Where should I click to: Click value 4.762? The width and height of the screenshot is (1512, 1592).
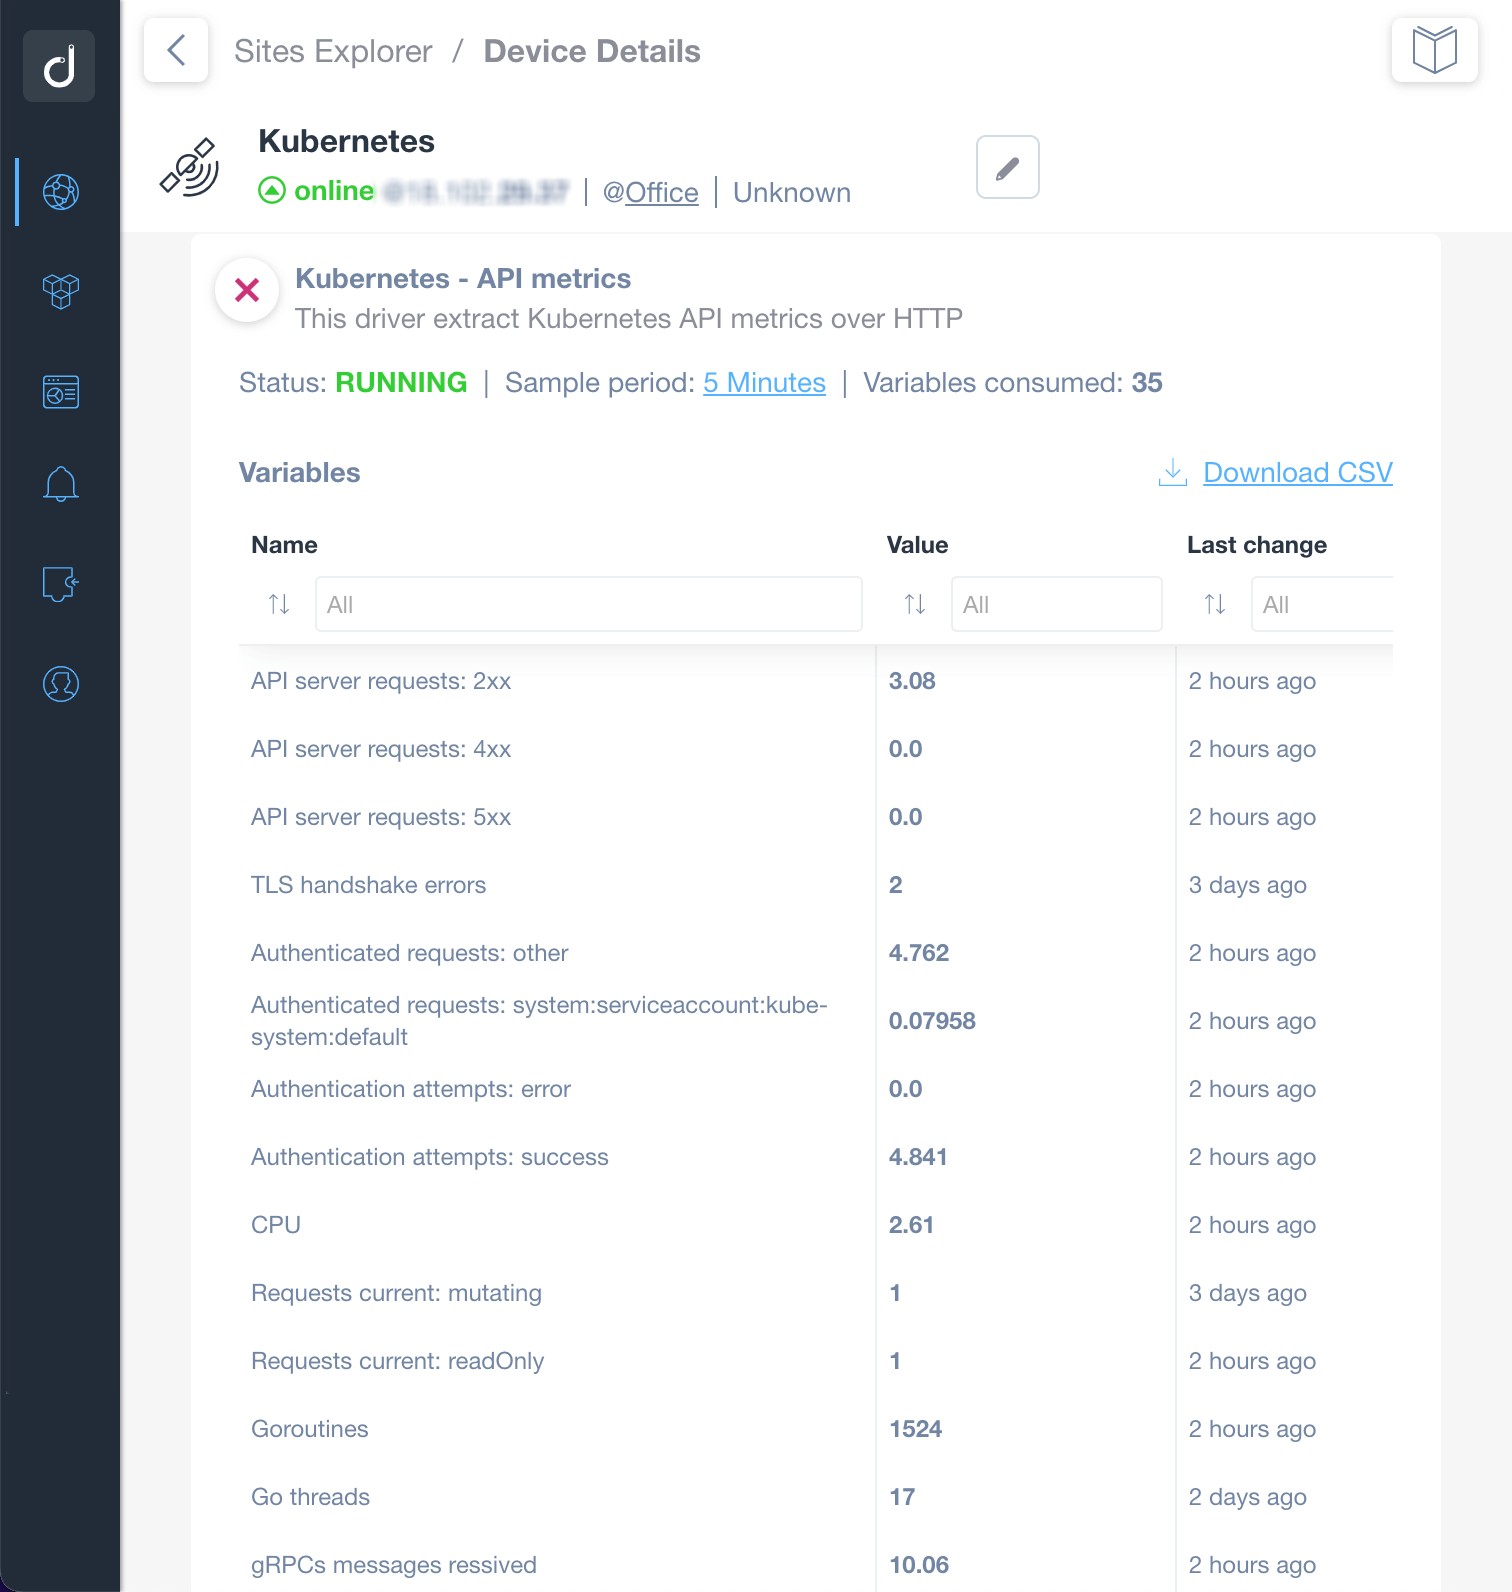919,953
